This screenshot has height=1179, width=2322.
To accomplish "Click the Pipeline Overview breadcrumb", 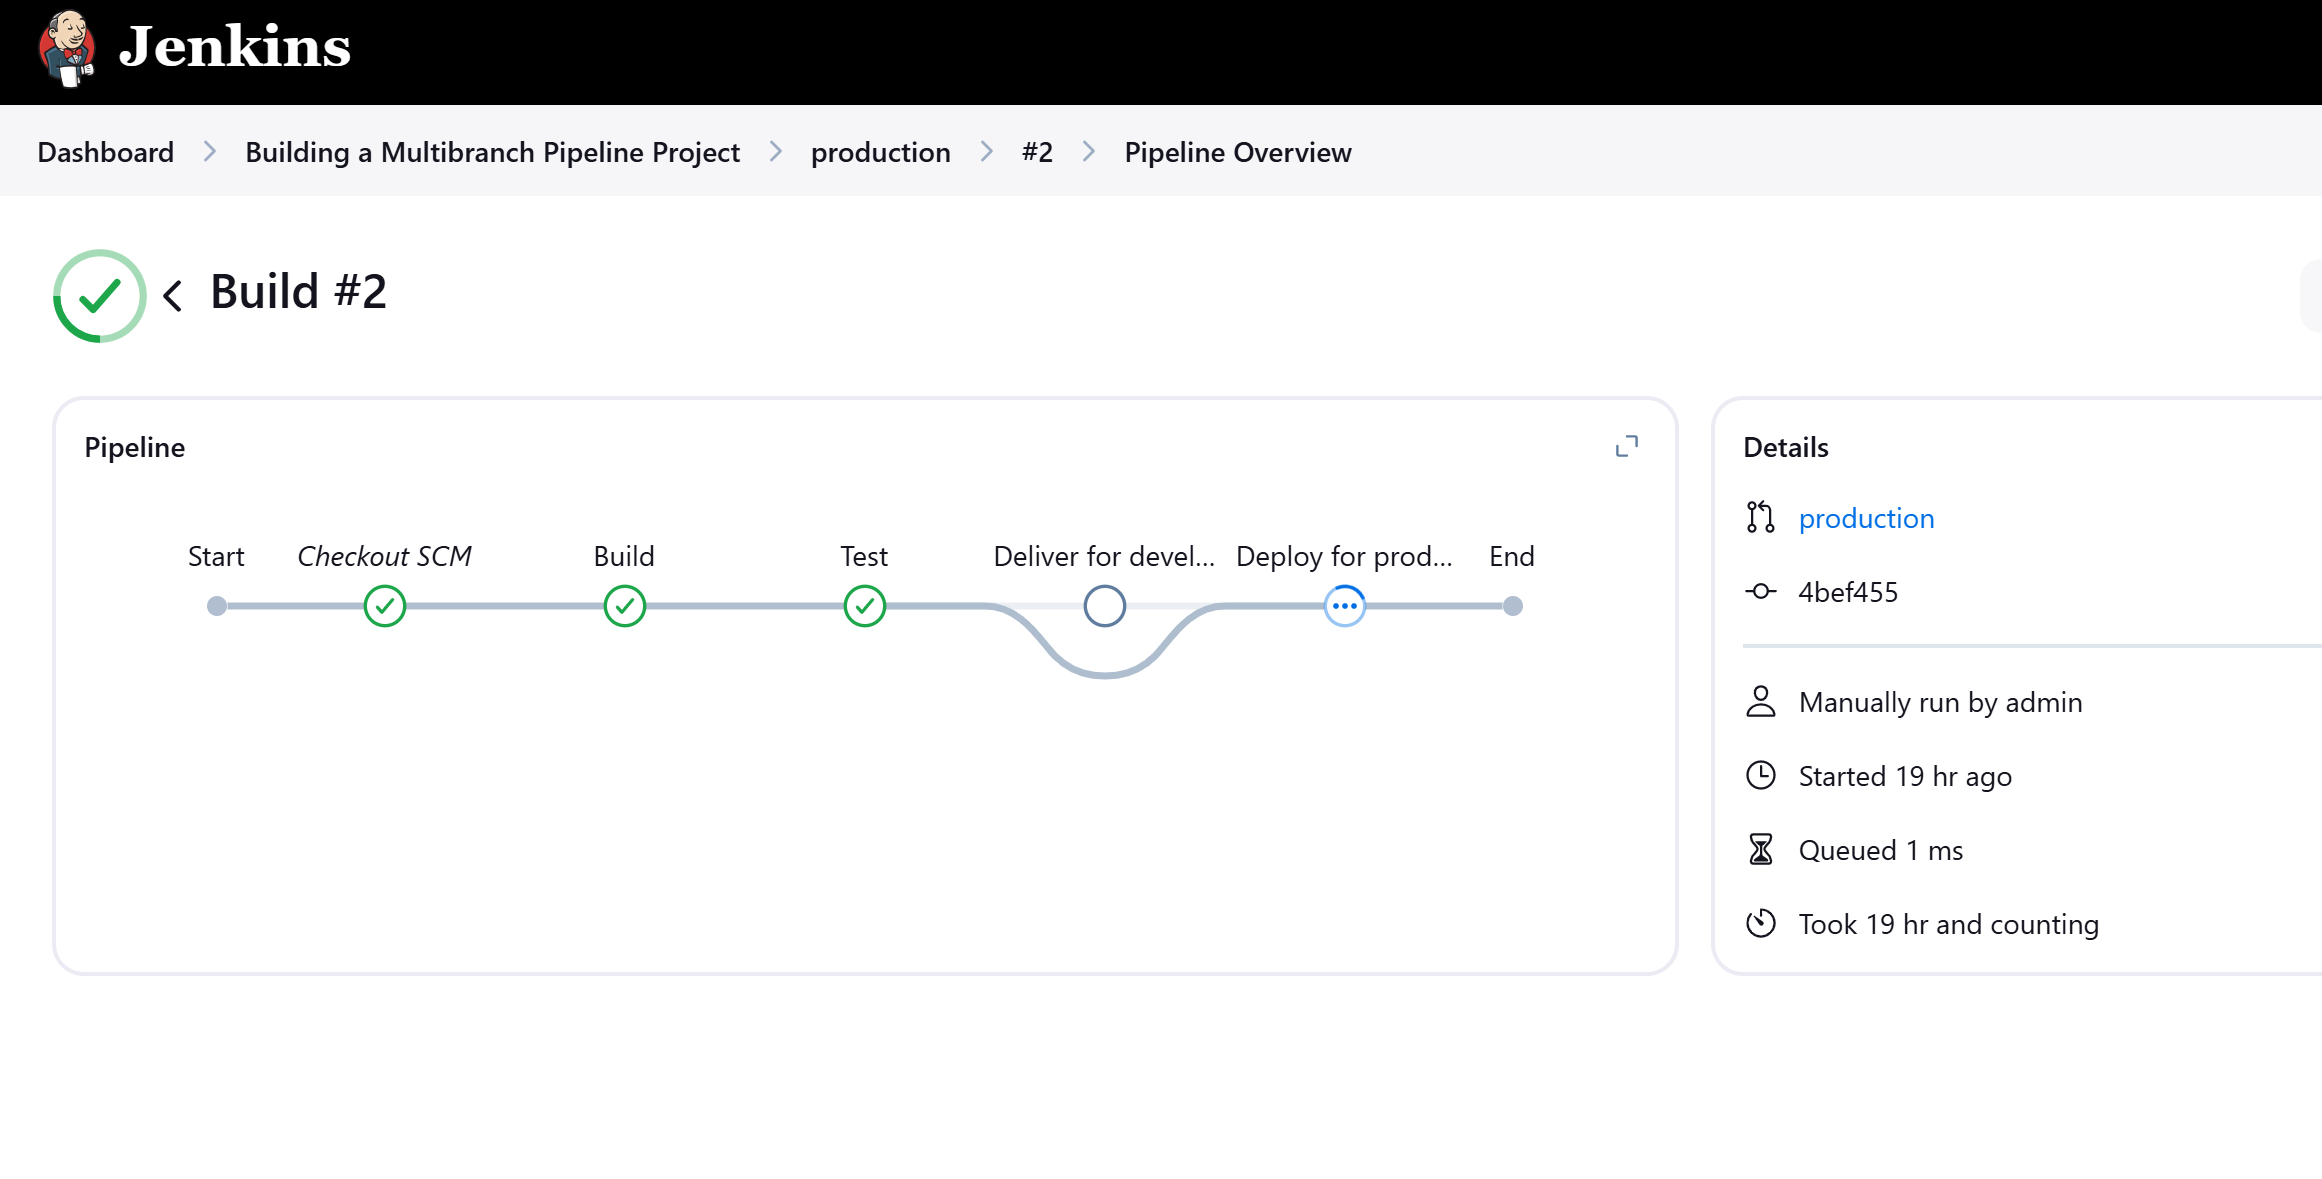I will (x=1238, y=152).
